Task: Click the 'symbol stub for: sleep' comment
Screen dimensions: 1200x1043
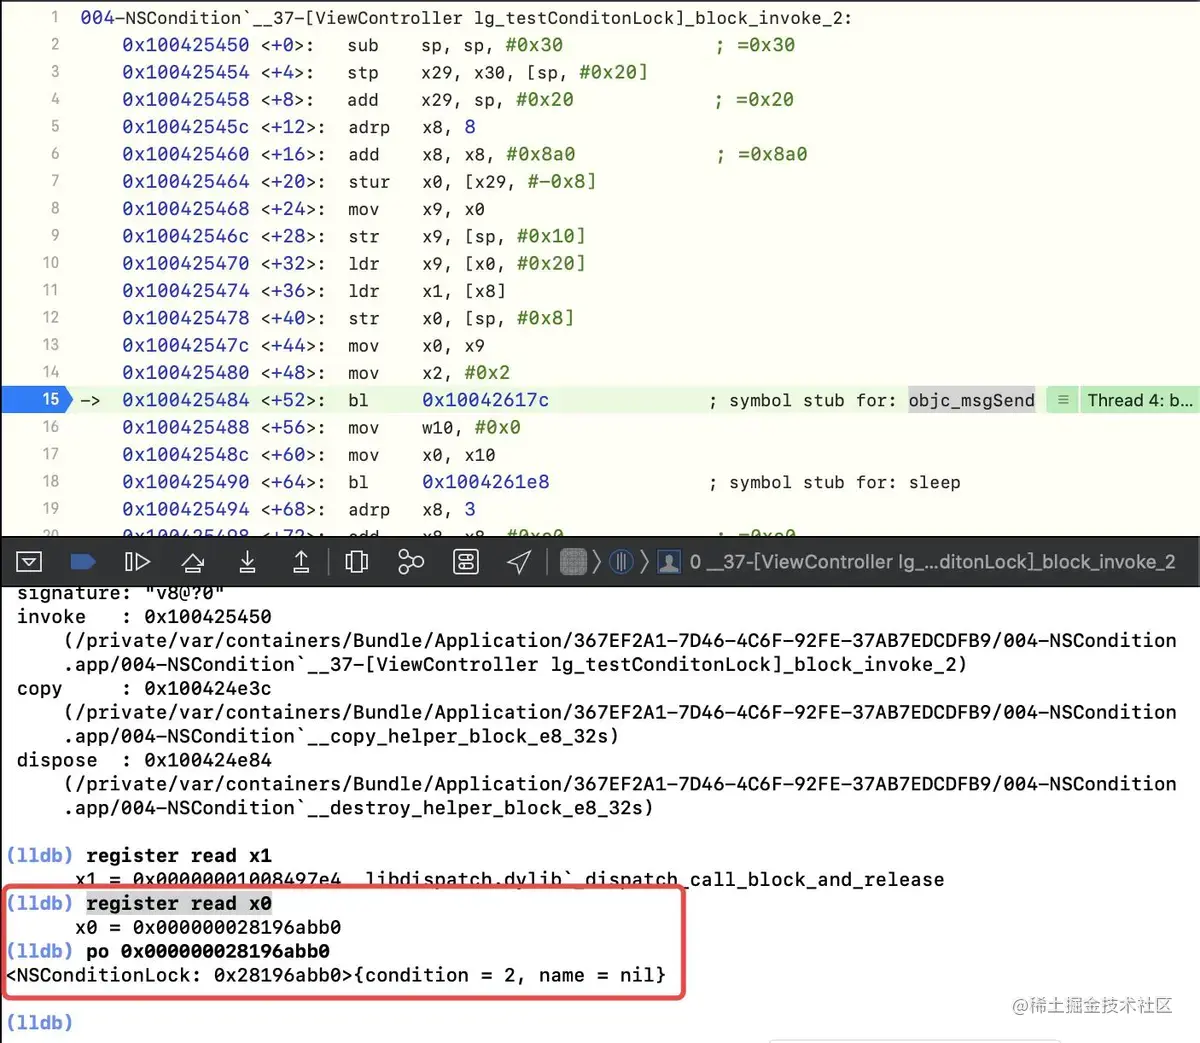Action: (835, 482)
